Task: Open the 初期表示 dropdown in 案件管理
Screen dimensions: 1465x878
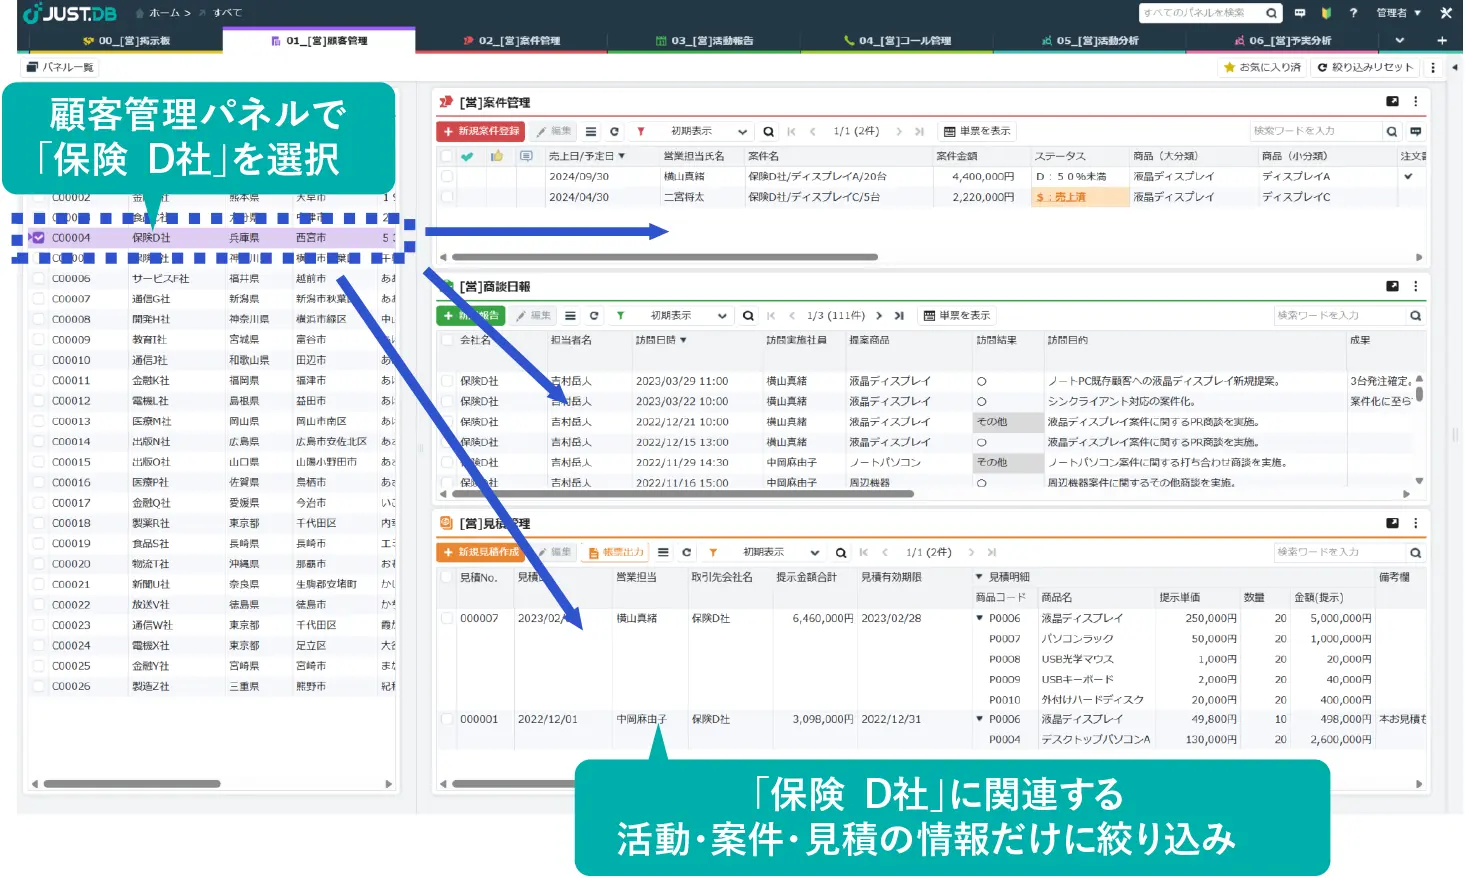Action: [x=708, y=132]
